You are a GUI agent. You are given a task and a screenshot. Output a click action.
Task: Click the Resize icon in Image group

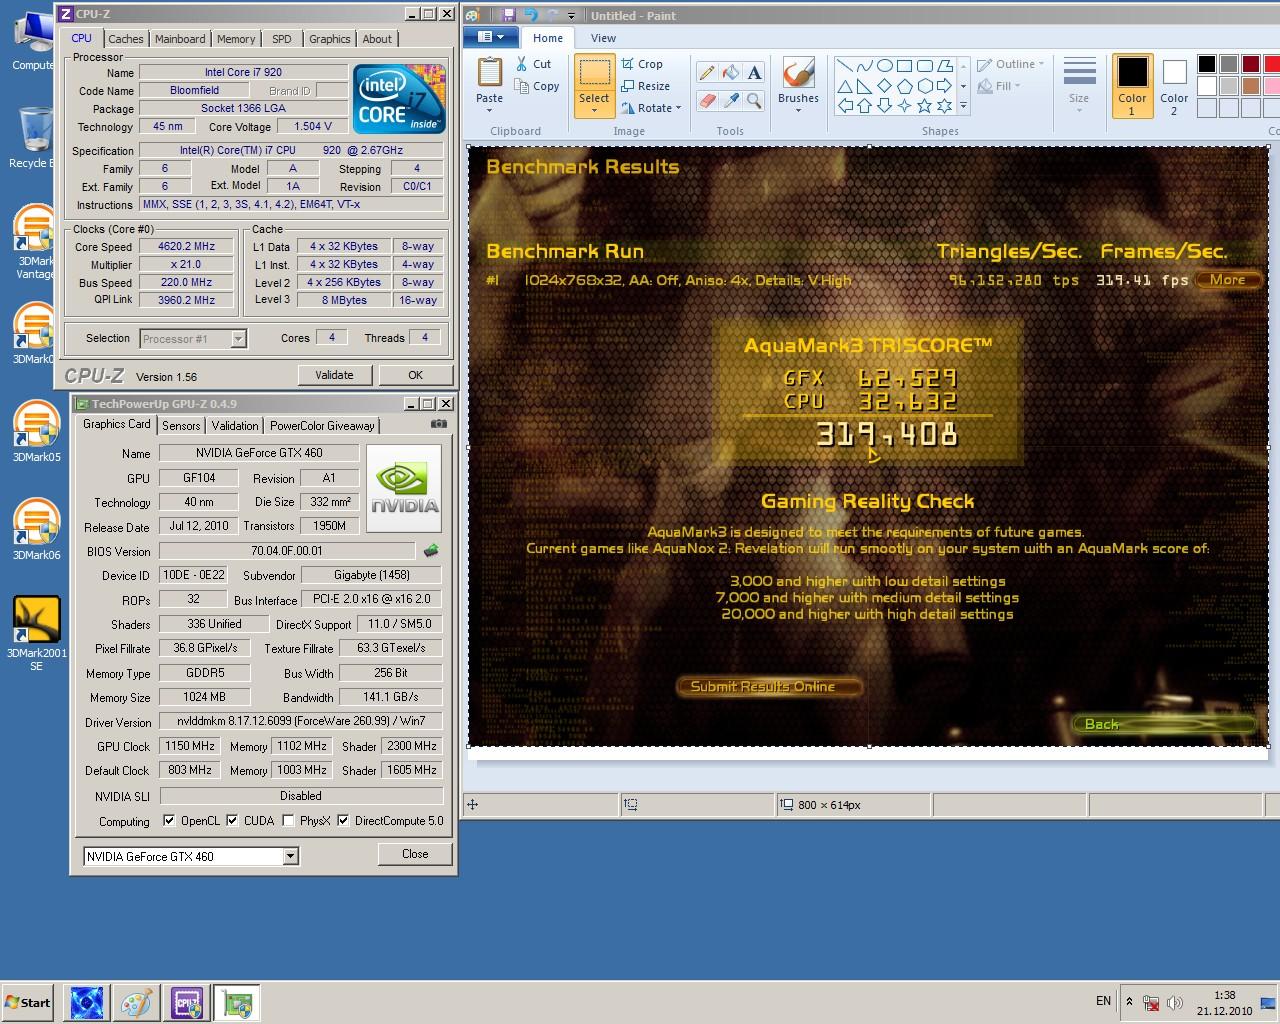pyautogui.click(x=628, y=86)
